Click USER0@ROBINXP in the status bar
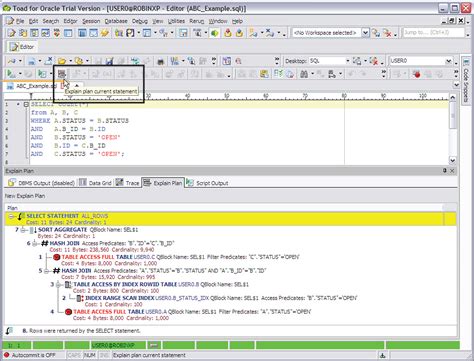474x361 pixels. [x=113, y=345]
